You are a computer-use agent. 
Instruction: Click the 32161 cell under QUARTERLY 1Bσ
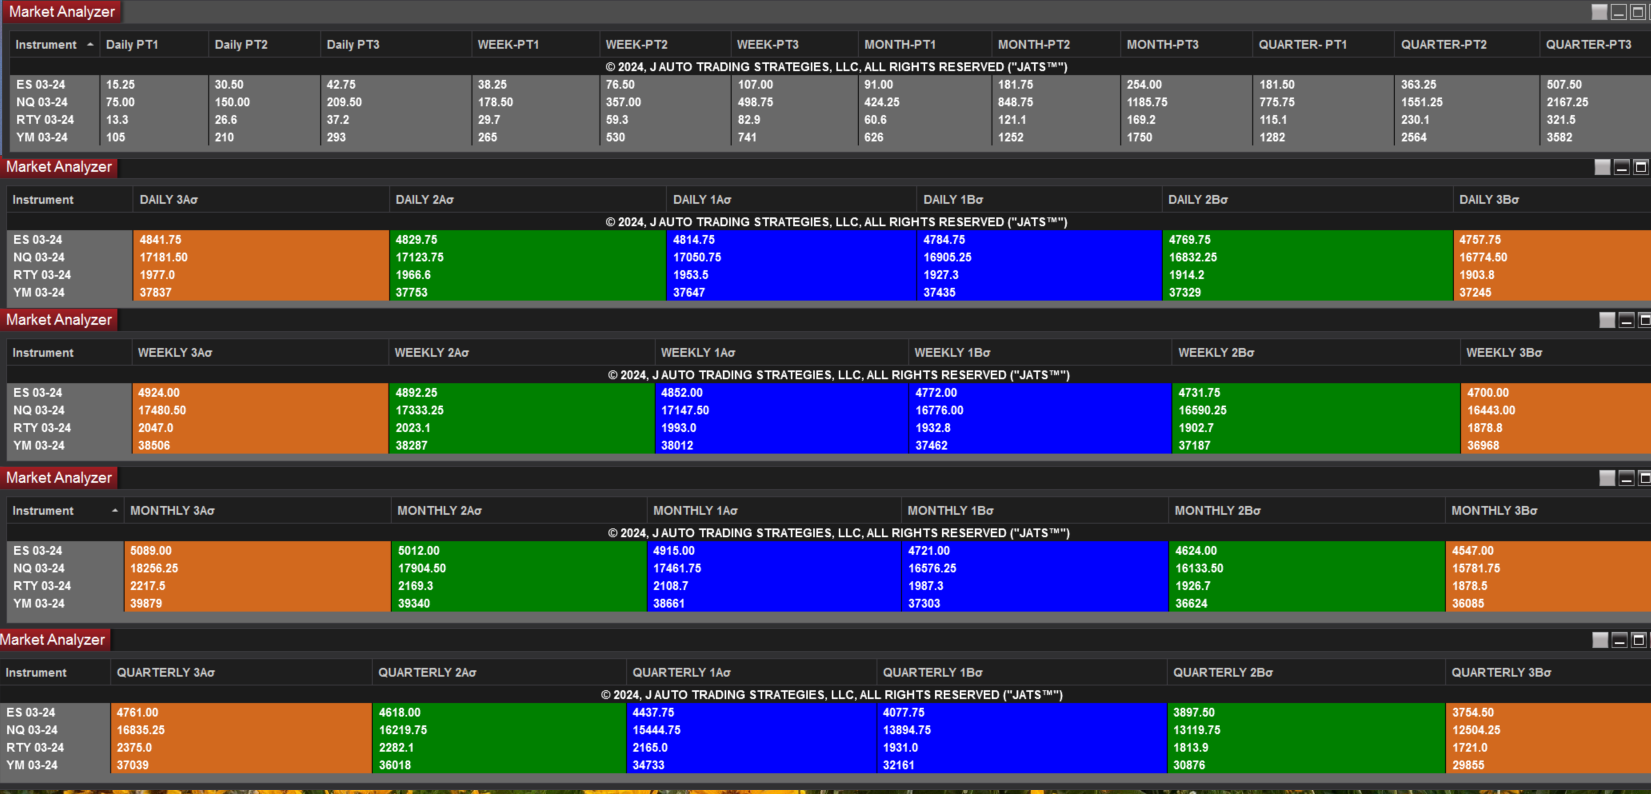pyautogui.click(x=1021, y=765)
